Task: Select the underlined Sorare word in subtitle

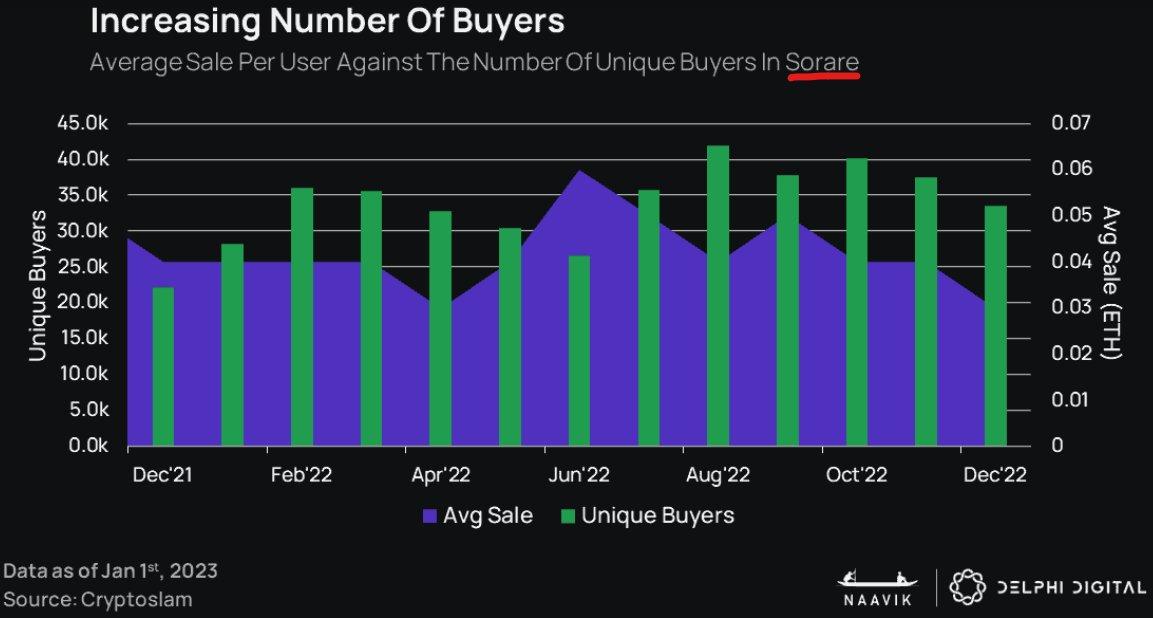Action: (x=822, y=62)
